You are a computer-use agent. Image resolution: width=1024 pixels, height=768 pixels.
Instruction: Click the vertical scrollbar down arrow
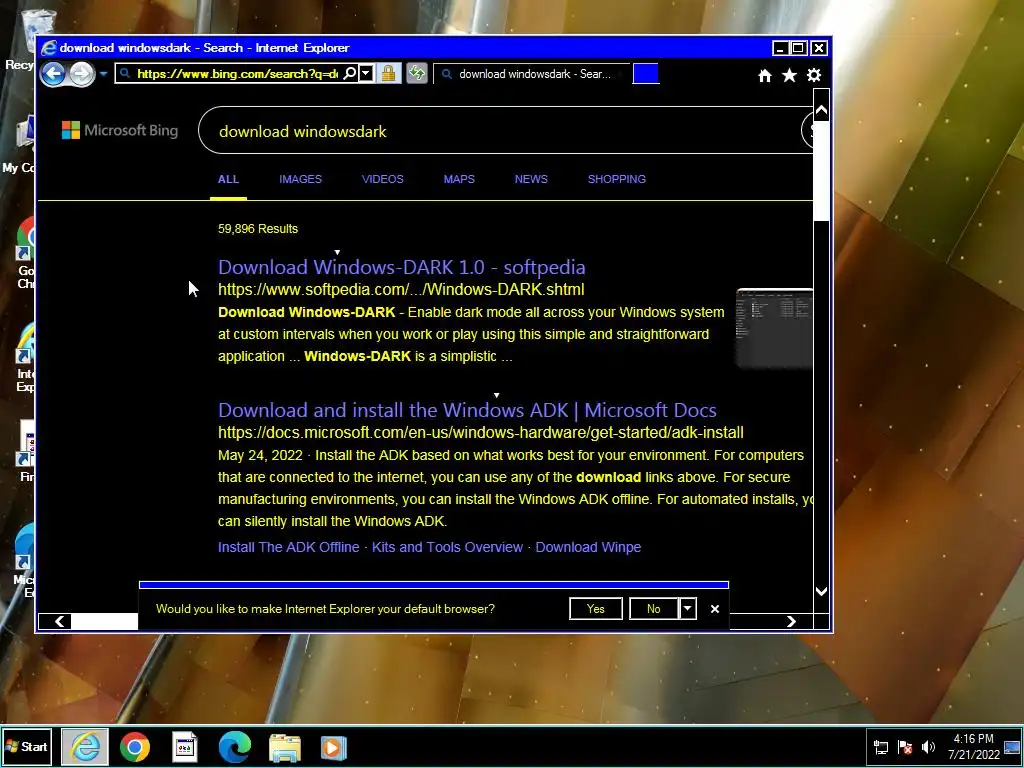(x=822, y=591)
